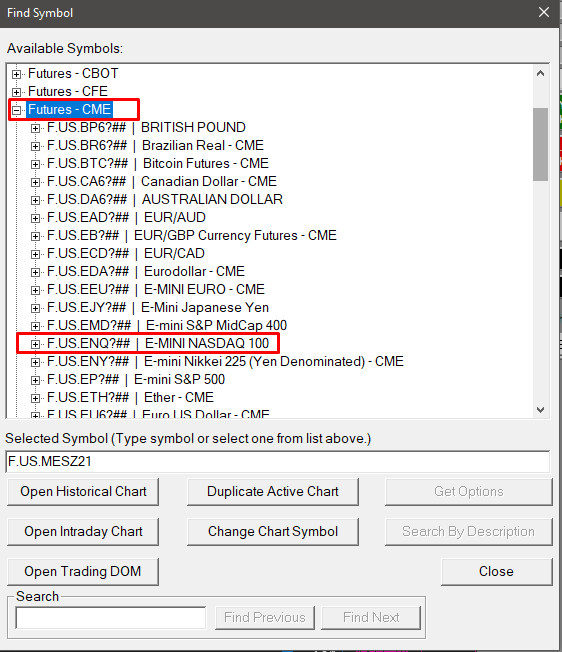Collapse the Futures - CME tree node
Screen dimensions: 562x652
pyautogui.click(x=16, y=110)
